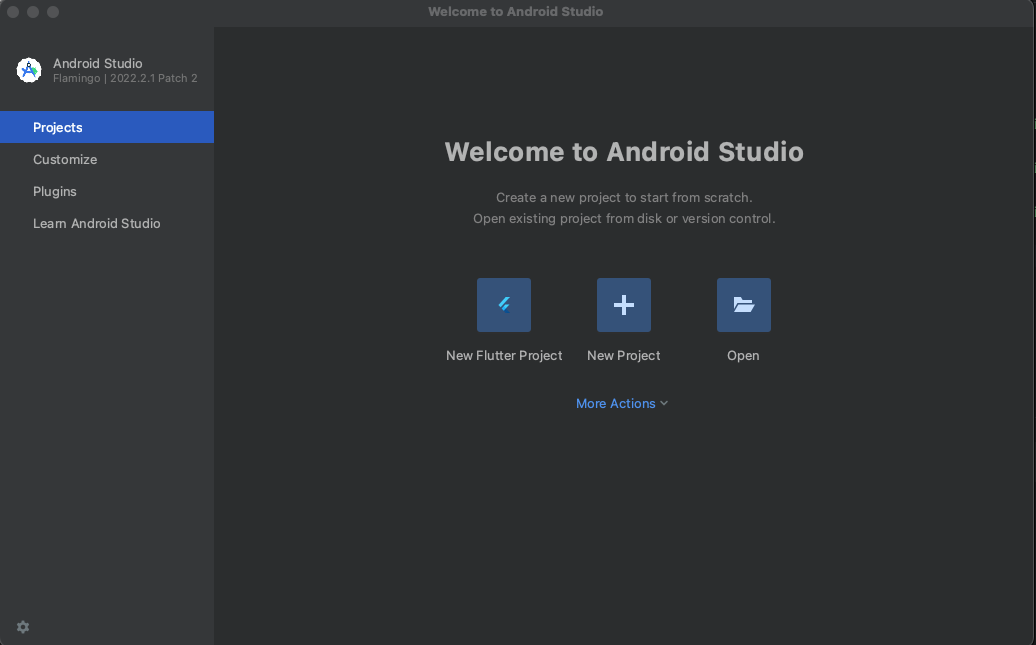Image resolution: width=1036 pixels, height=645 pixels.
Task: Click the Open folder icon
Action: coord(743,305)
